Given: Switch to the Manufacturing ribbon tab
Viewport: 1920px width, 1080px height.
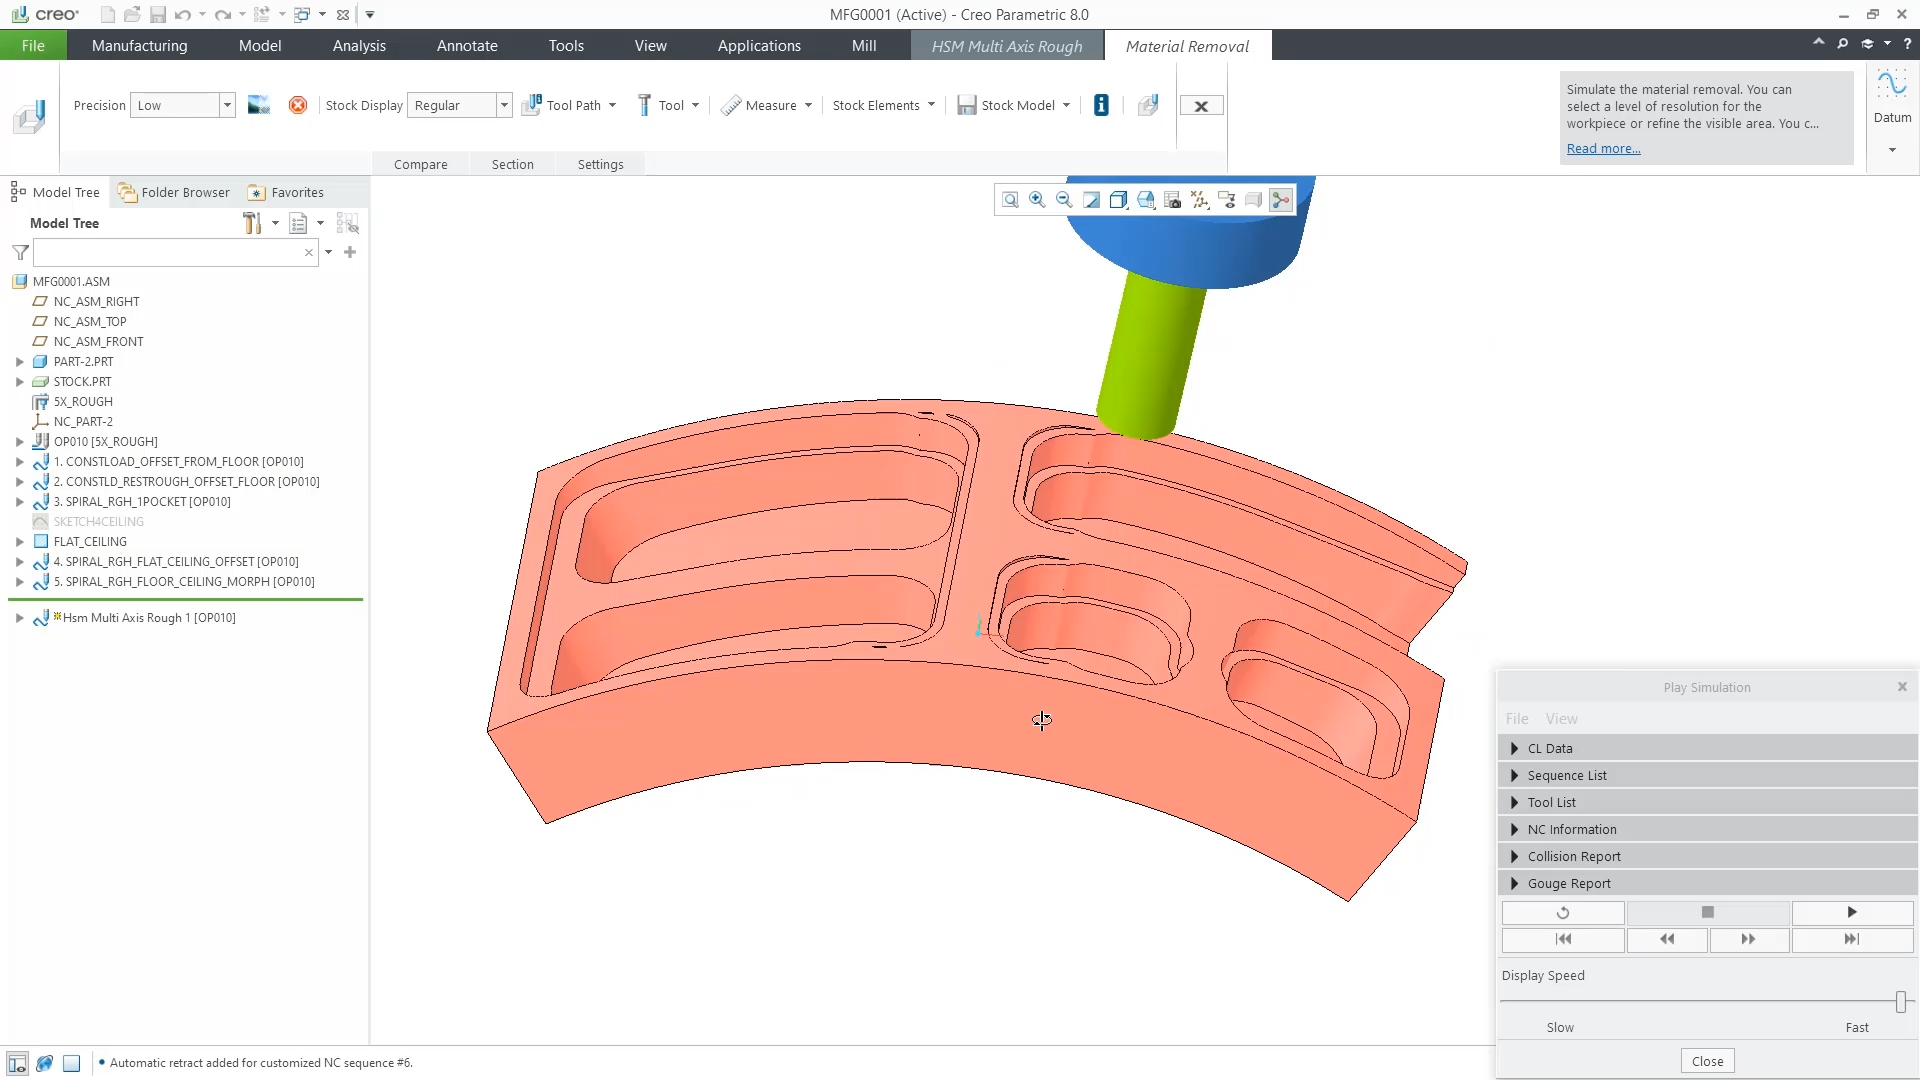Looking at the screenshot, I should coord(139,45).
